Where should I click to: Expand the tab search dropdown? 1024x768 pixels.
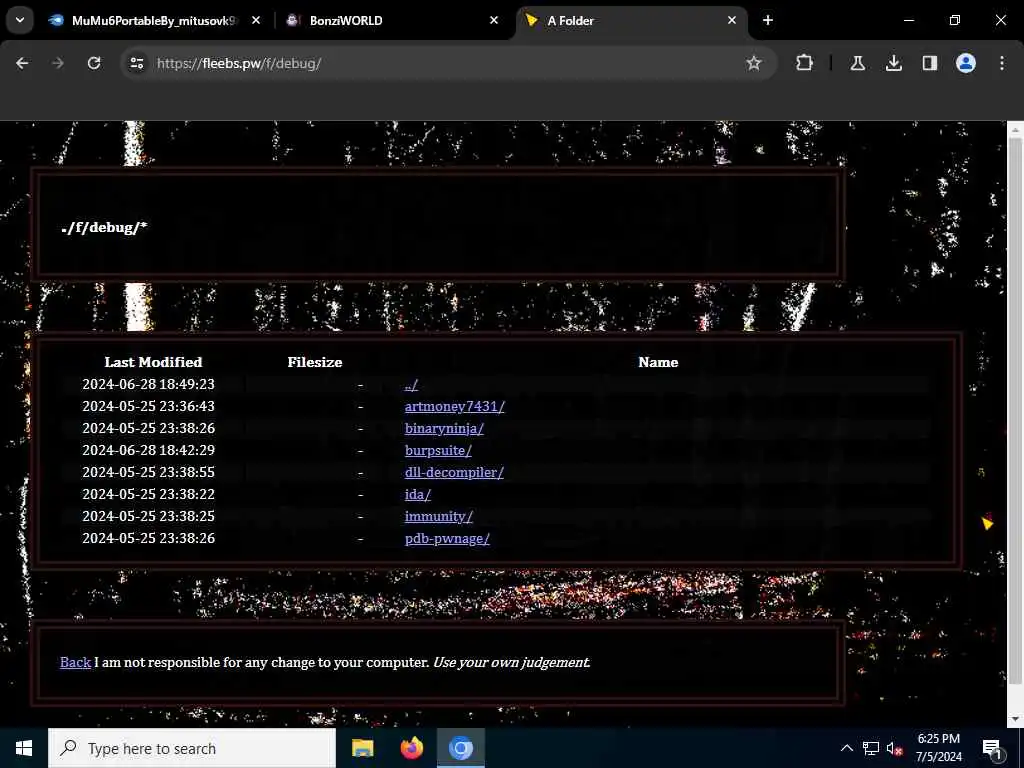pos(20,20)
